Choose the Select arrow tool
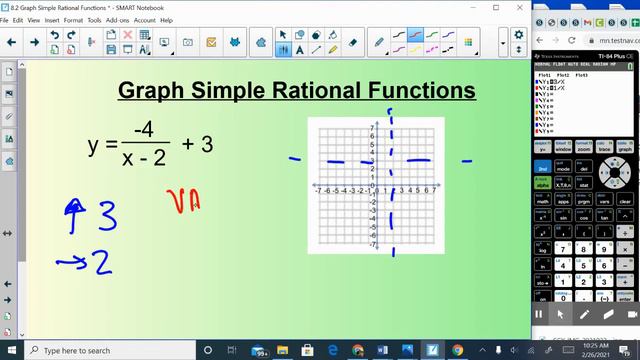The width and height of the screenshot is (640, 360). point(283,35)
